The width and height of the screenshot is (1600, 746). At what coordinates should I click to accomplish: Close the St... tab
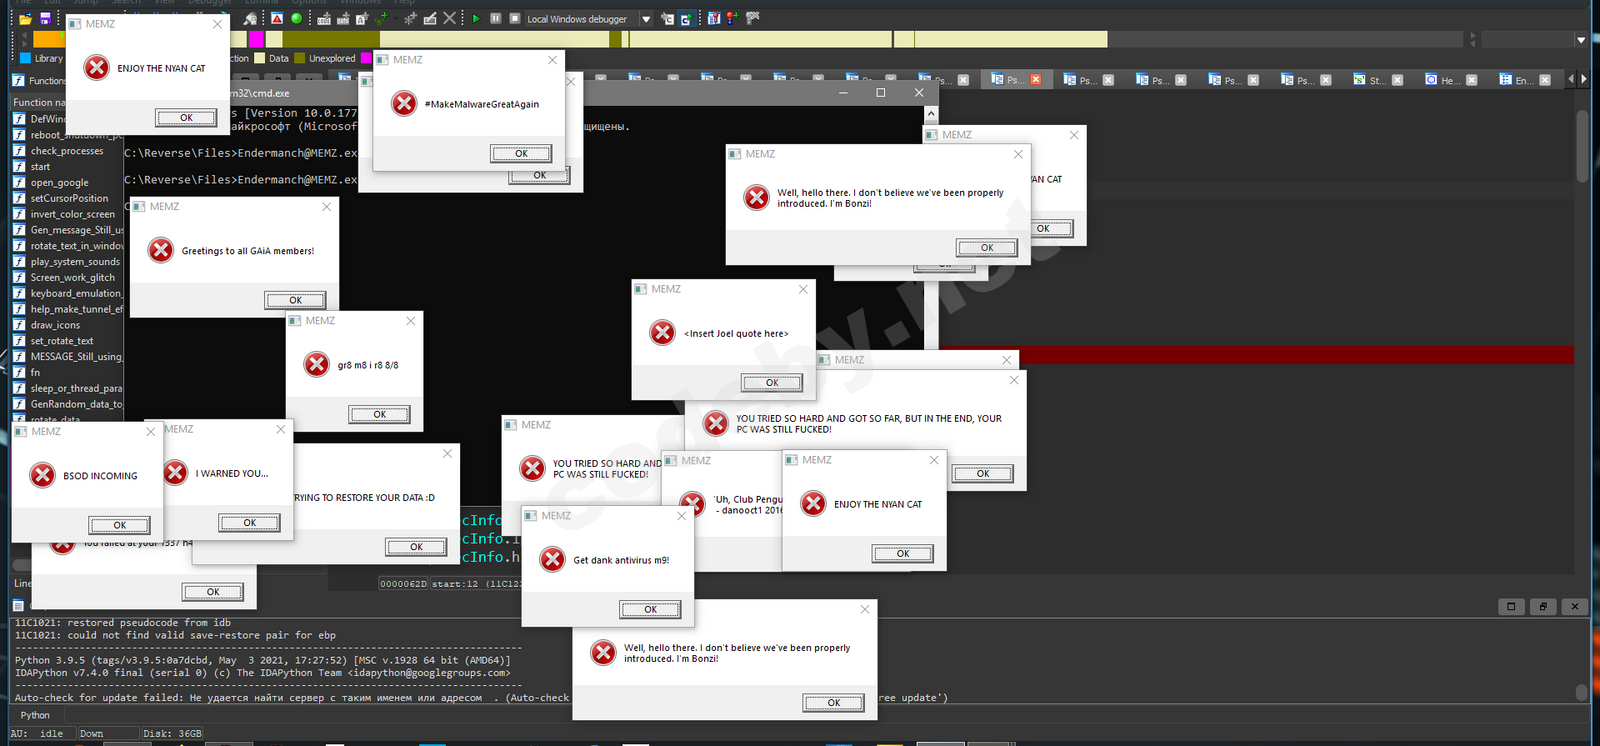point(1398,80)
